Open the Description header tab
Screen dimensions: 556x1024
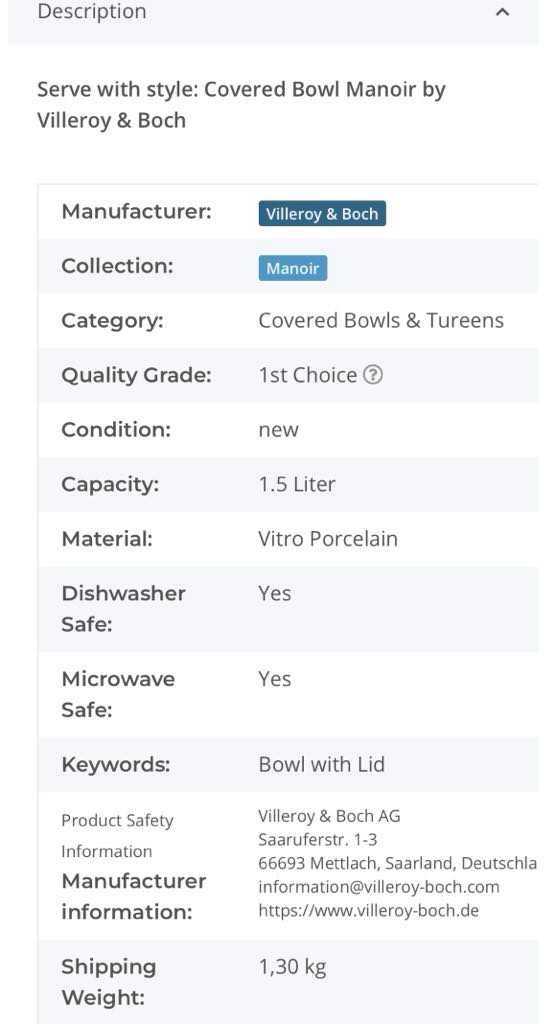tap(273, 15)
